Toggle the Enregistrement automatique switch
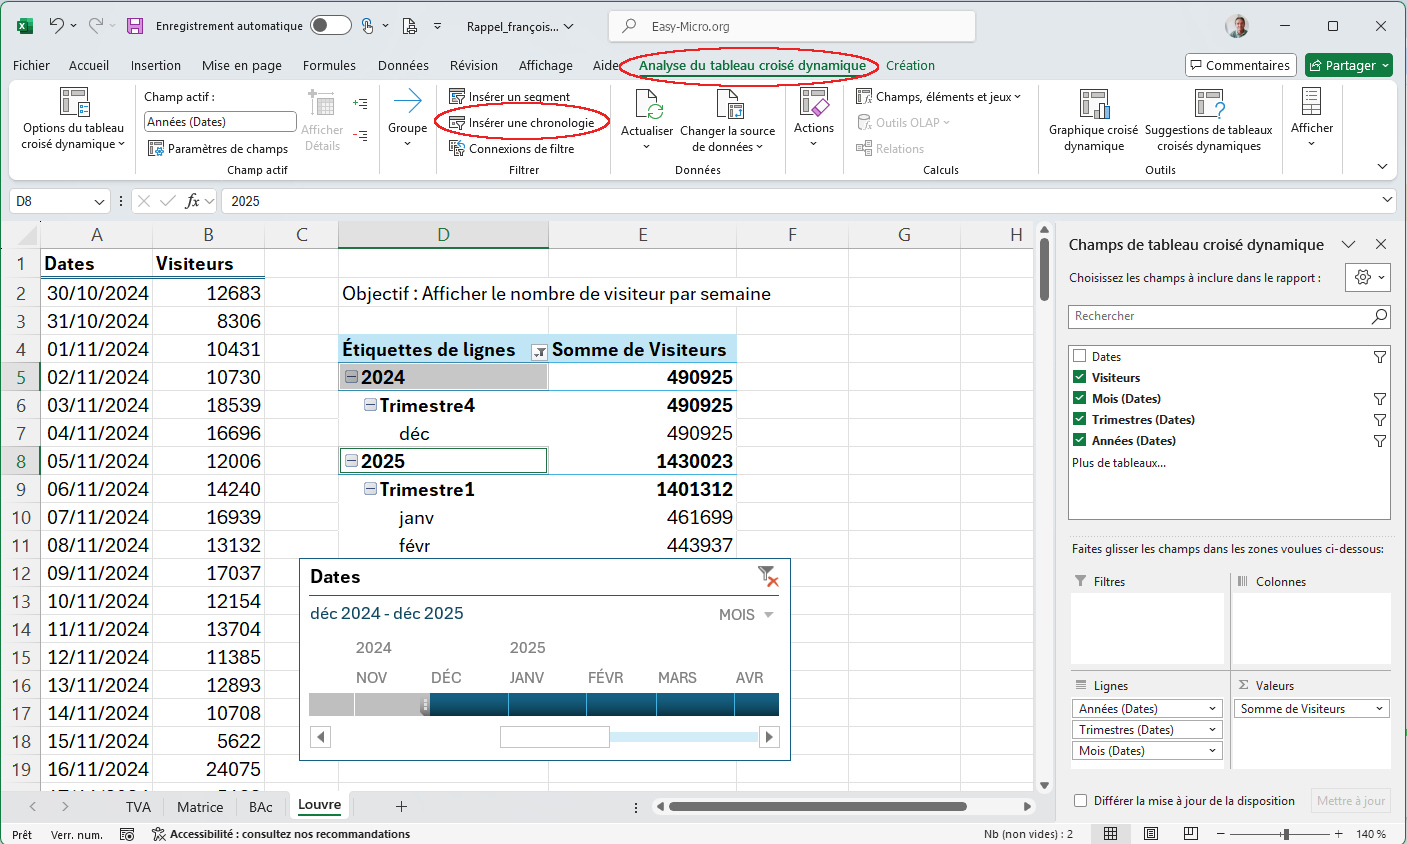The height and width of the screenshot is (844, 1407). pos(330,26)
